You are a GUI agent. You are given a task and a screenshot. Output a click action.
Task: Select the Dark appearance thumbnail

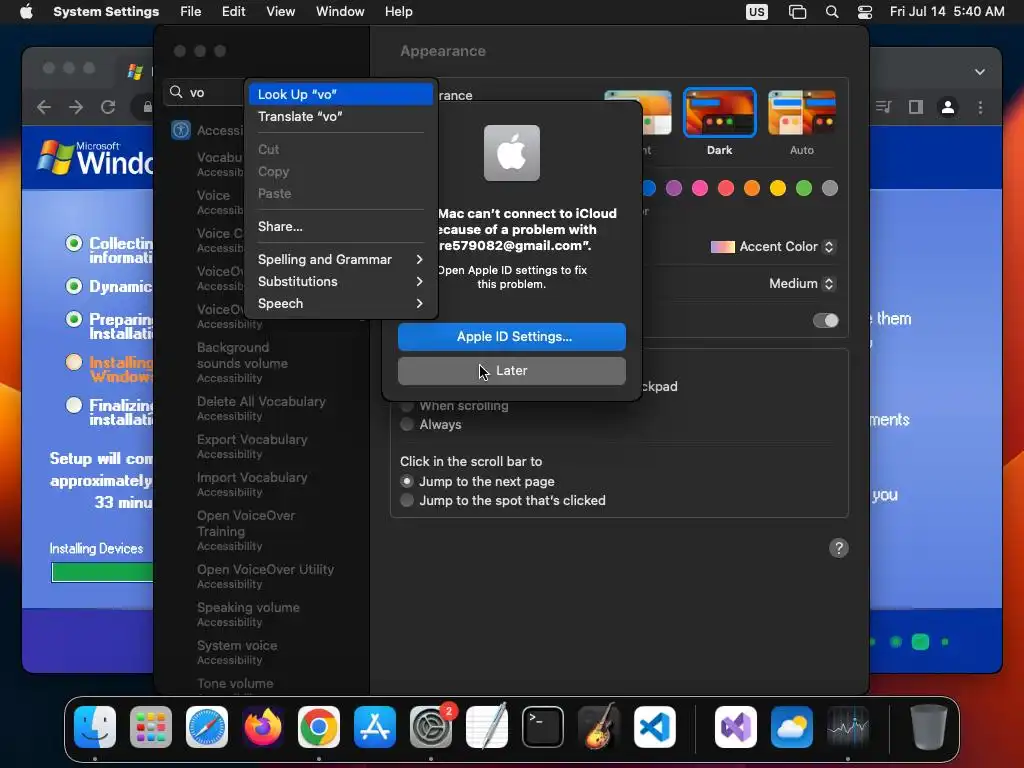720,112
